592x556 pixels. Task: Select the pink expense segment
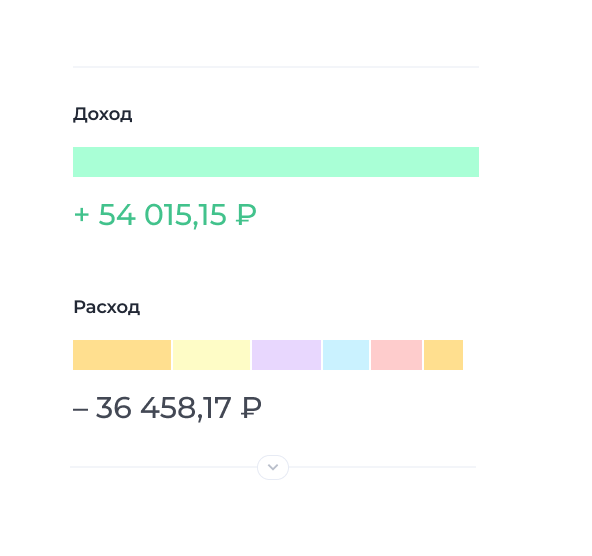[x=396, y=355]
